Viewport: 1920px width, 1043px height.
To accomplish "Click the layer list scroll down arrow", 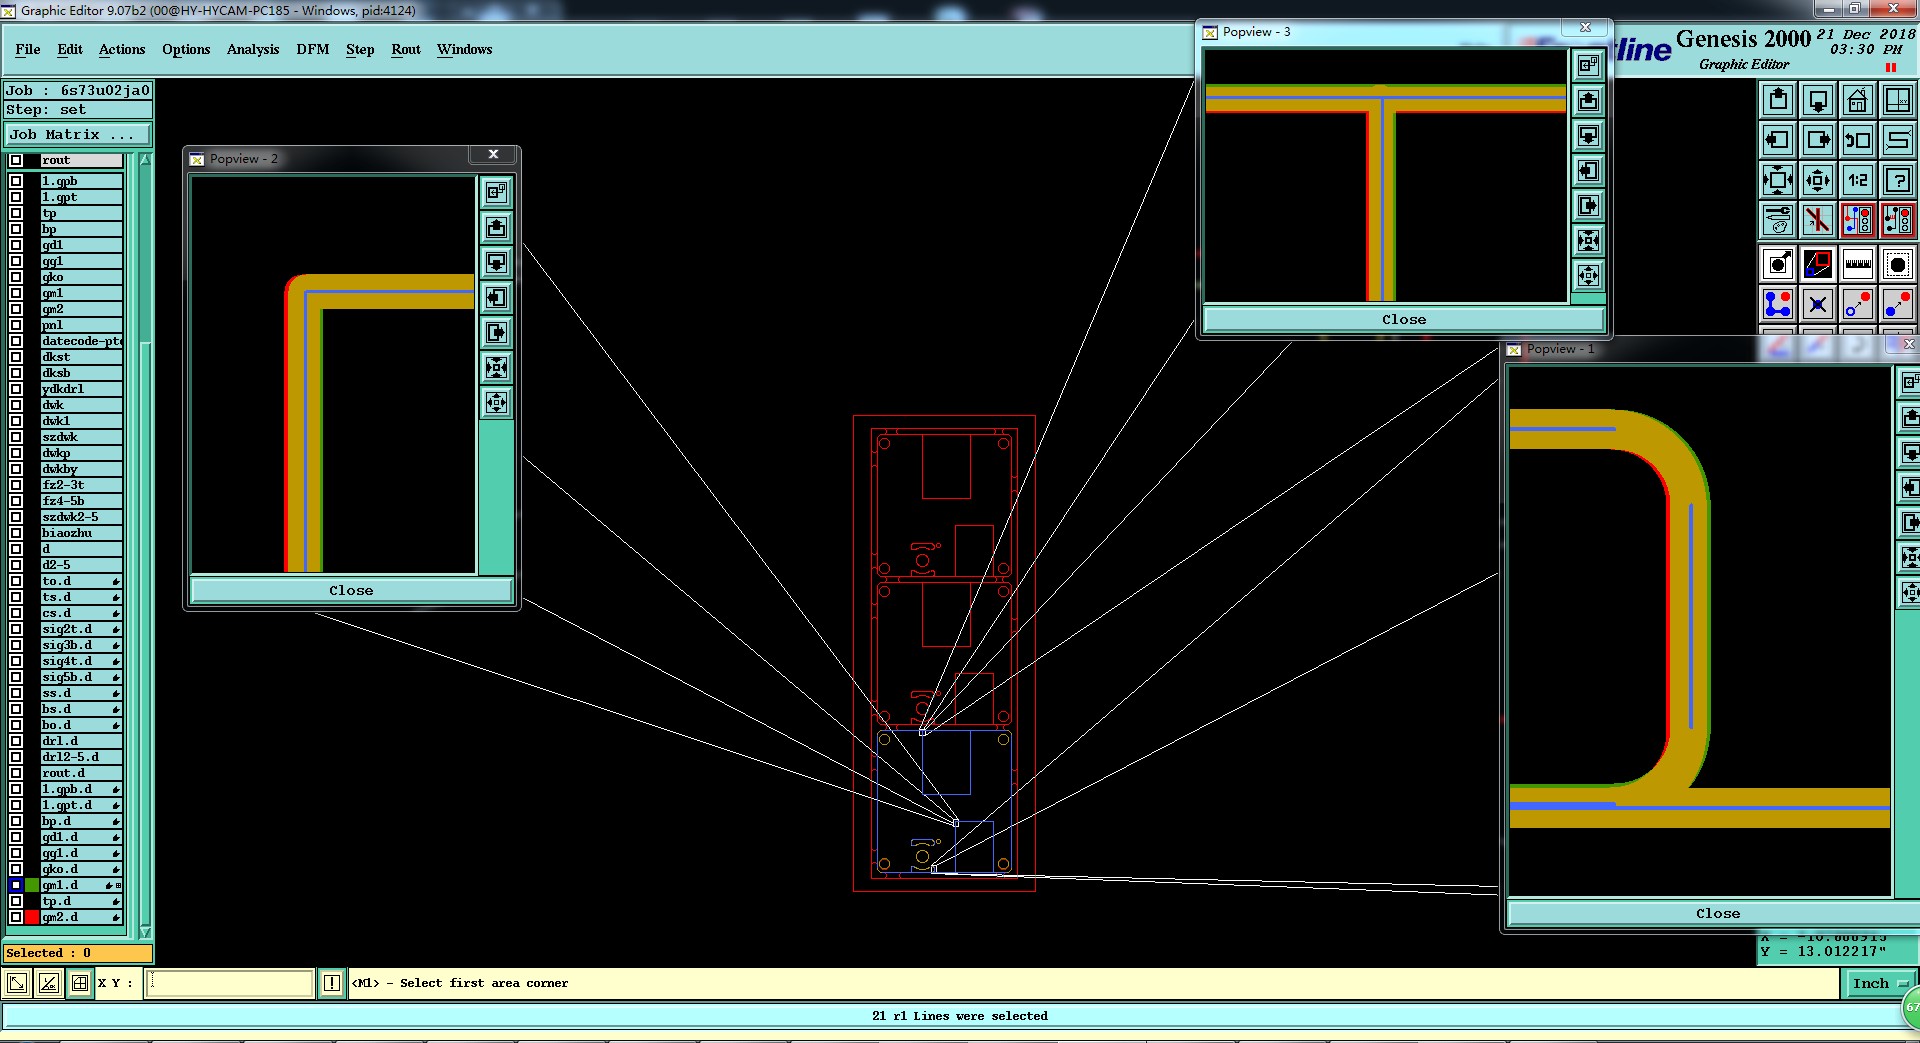I will click(145, 932).
